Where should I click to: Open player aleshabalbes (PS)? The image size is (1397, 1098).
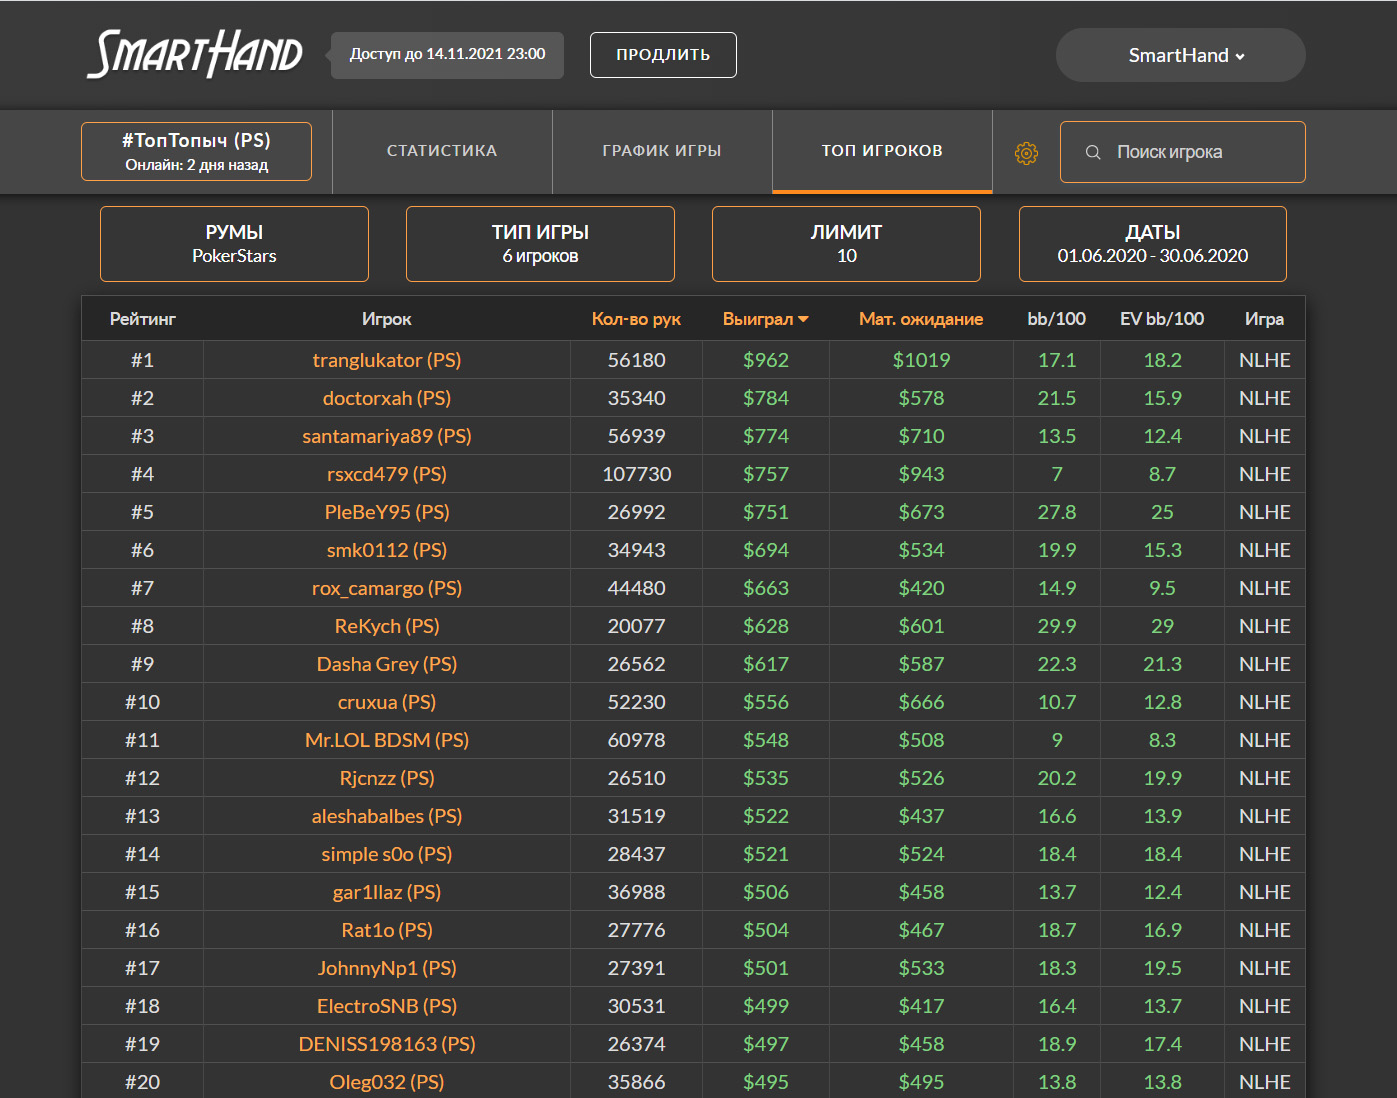pyautogui.click(x=387, y=816)
